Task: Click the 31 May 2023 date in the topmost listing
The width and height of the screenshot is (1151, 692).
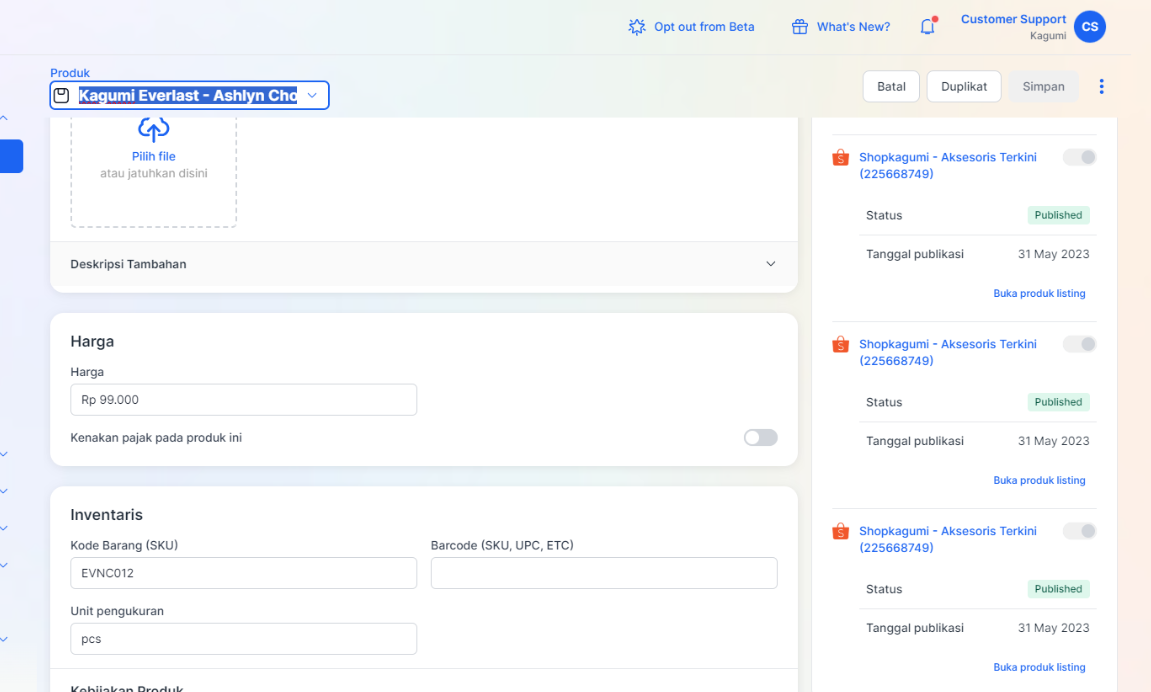Action: 1053,254
